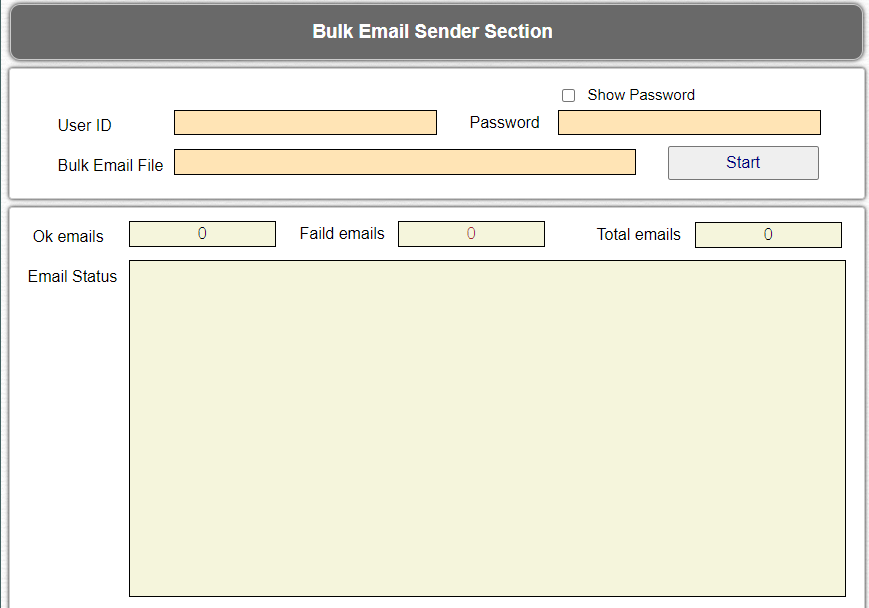Click the Email Status label
The width and height of the screenshot is (869, 608).
coord(73,276)
